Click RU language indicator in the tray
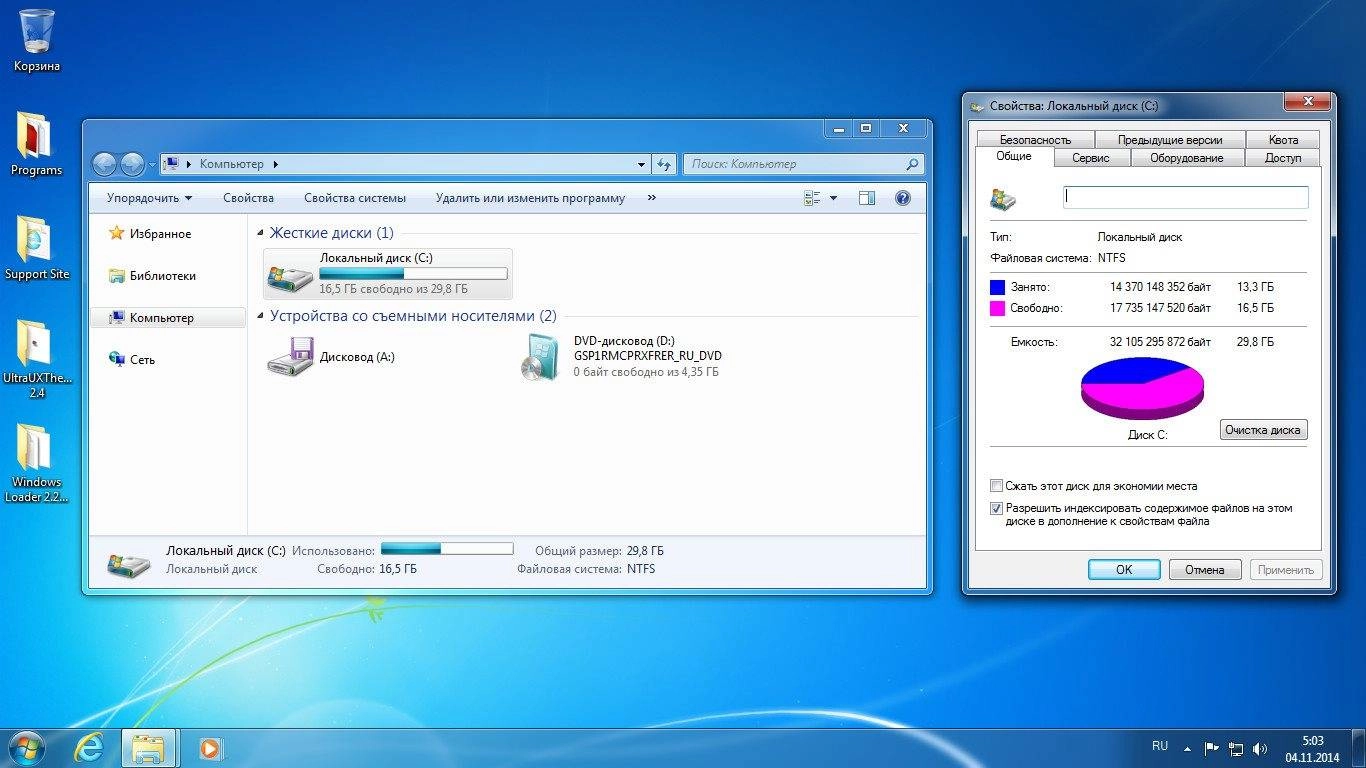This screenshot has width=1366, height=768. coord(1159,746)
